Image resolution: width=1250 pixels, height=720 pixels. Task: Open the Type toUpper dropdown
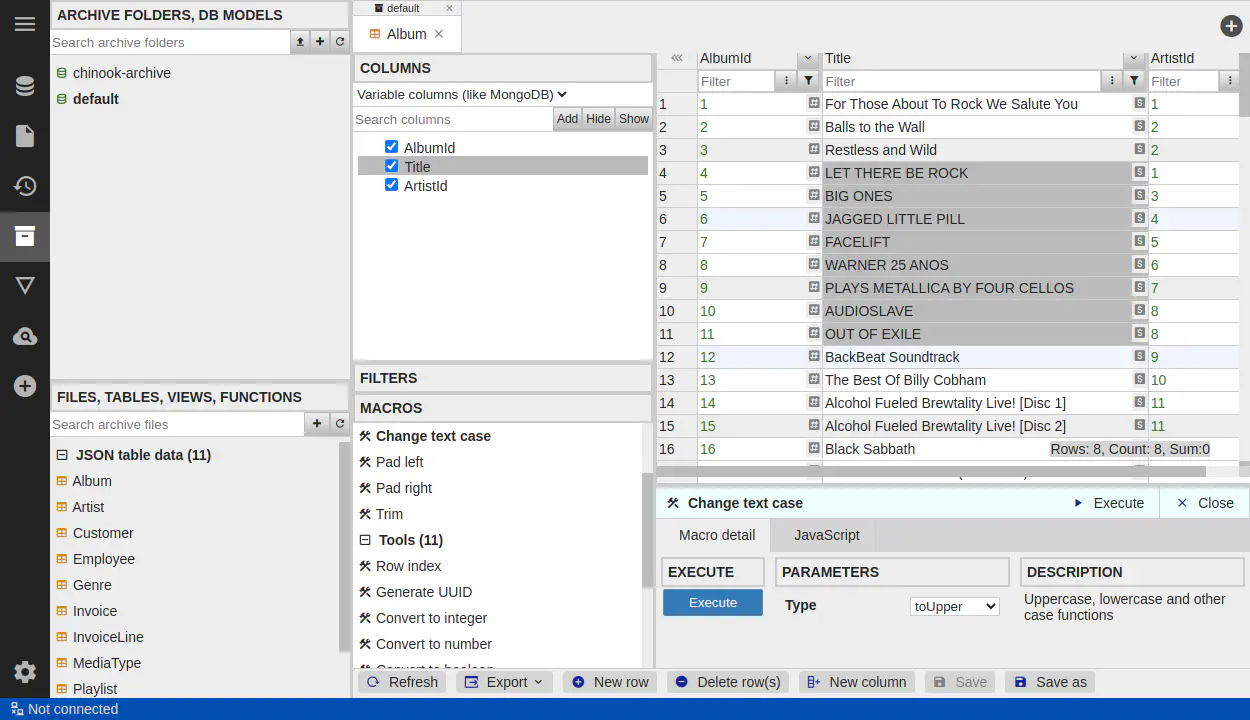pos(954,606)
